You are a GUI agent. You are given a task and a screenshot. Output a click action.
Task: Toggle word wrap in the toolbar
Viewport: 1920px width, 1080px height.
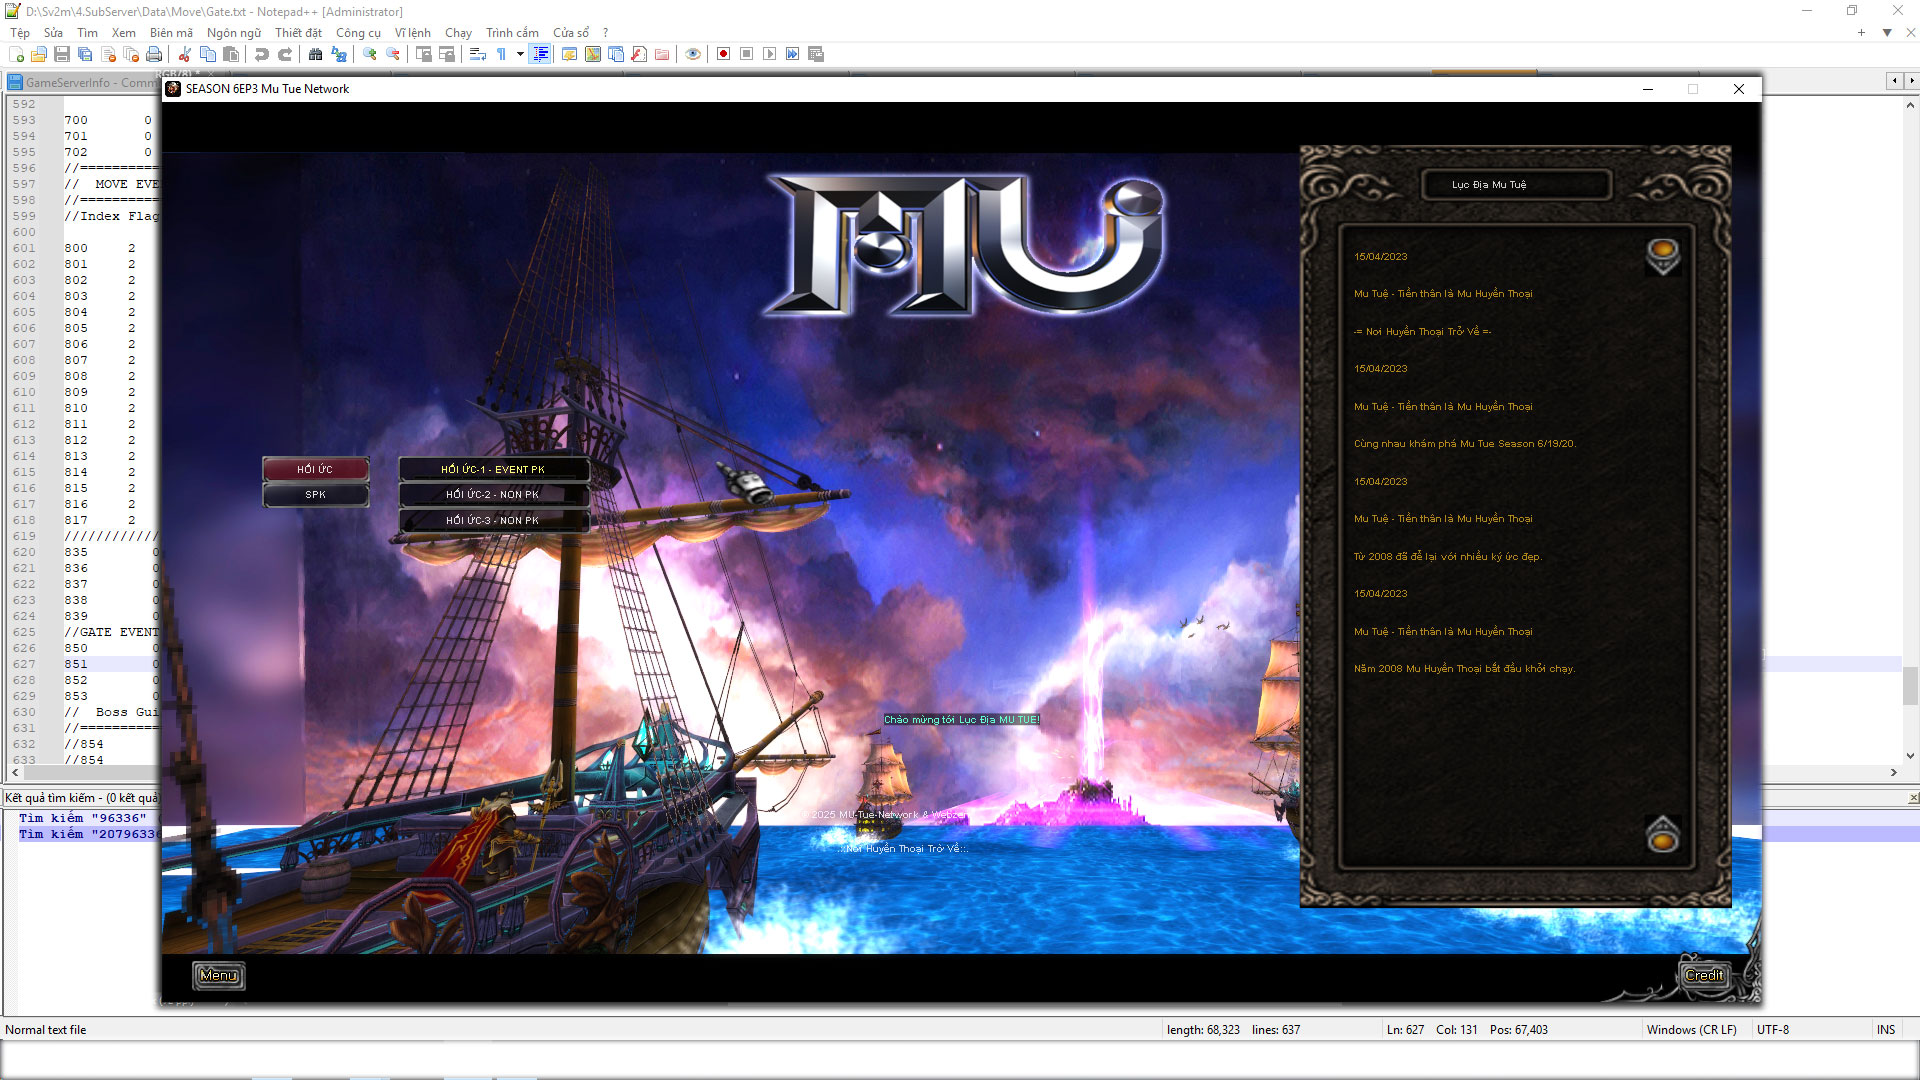478,54
